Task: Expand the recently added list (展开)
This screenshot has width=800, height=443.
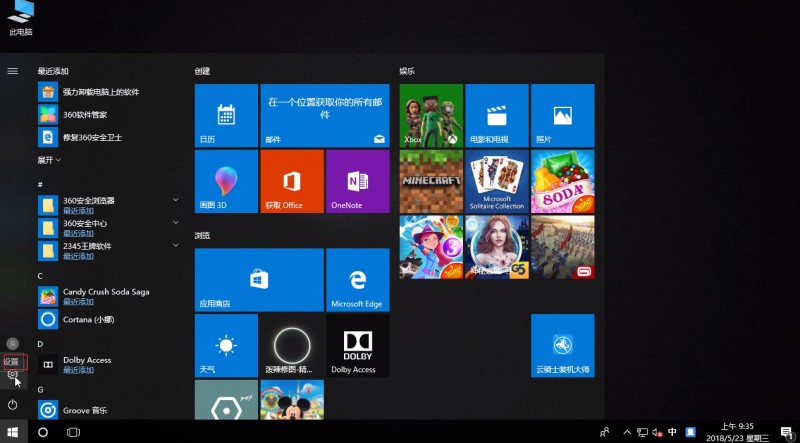Action: pos(49,160)
